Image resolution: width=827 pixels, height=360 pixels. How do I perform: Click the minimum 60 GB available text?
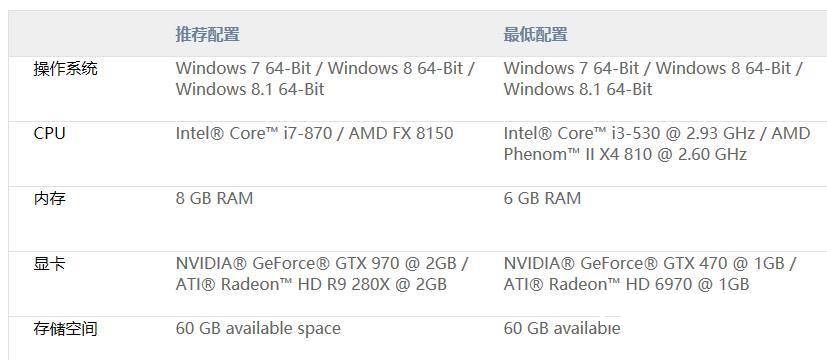point(562,329)
